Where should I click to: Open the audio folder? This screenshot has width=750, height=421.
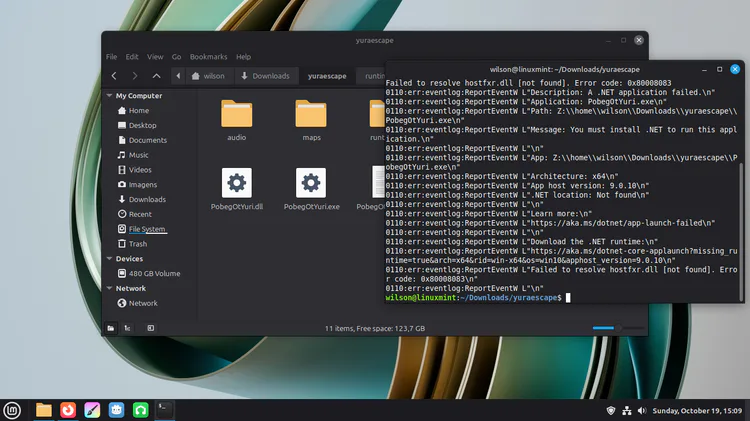point(237,120)
